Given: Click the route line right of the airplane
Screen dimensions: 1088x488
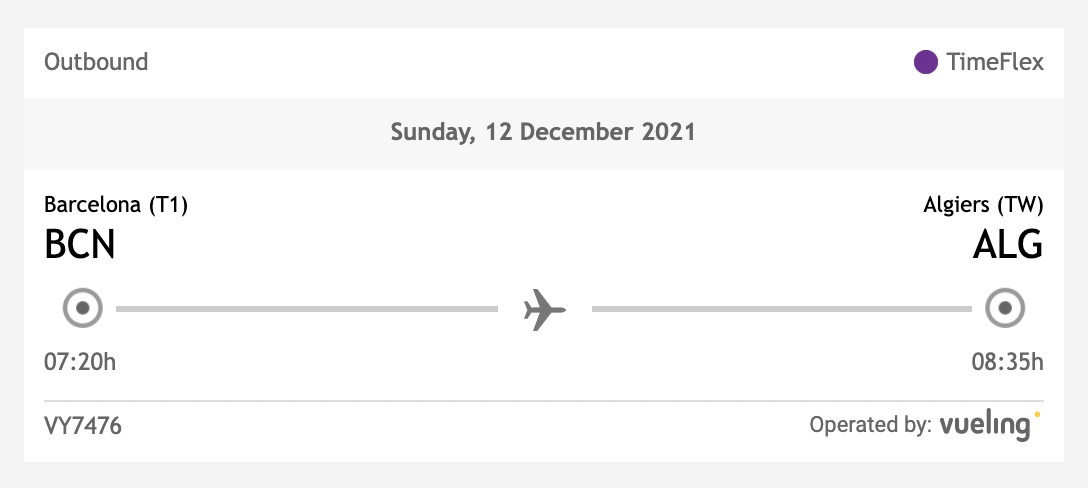Looking at the screenshot, I should 781,309.
